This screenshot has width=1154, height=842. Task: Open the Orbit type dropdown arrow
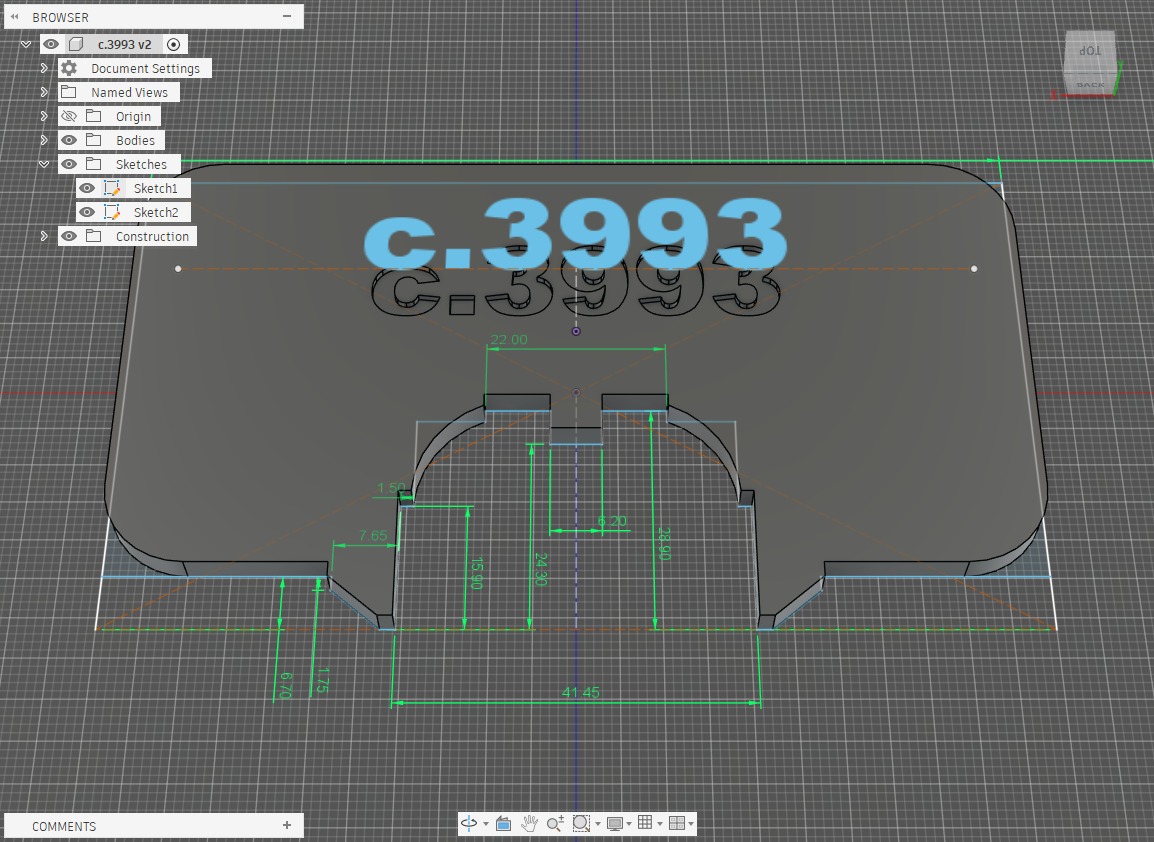(486, 824)
